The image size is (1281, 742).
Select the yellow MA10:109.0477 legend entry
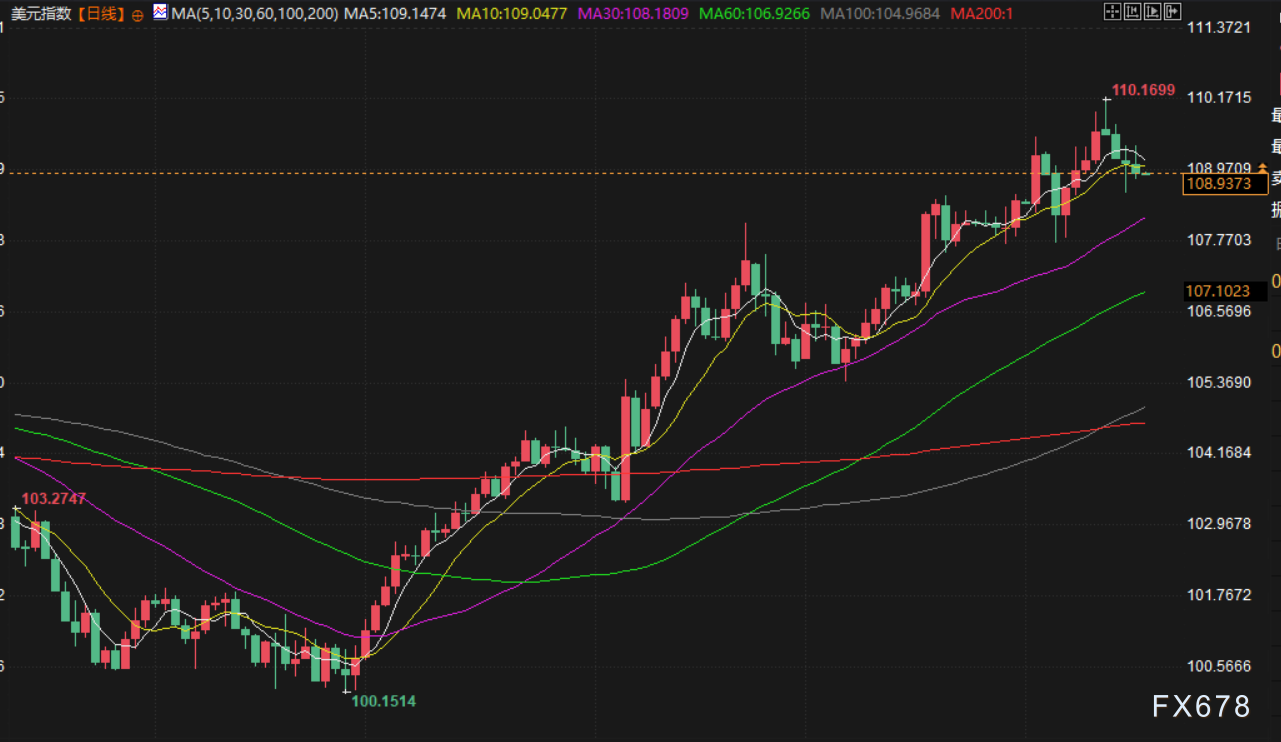point(511,14)
